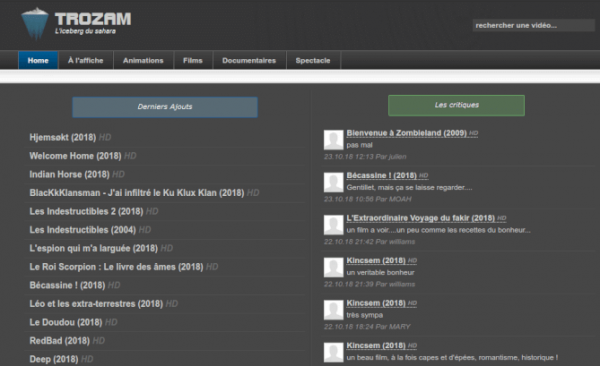Open BlacKkKlansman (2018) movie link
This screenshot has height=366, width=600.
(137, 193)
